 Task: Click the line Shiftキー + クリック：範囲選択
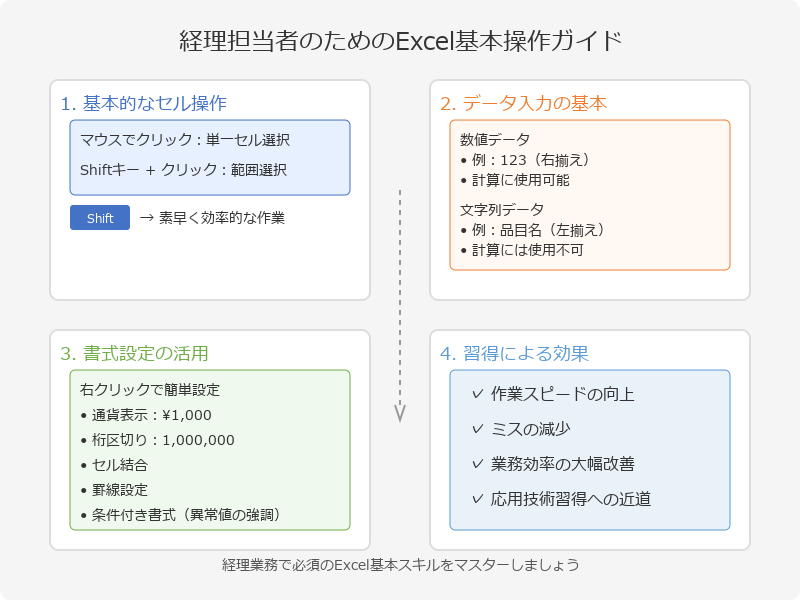(x=184, y=170)
